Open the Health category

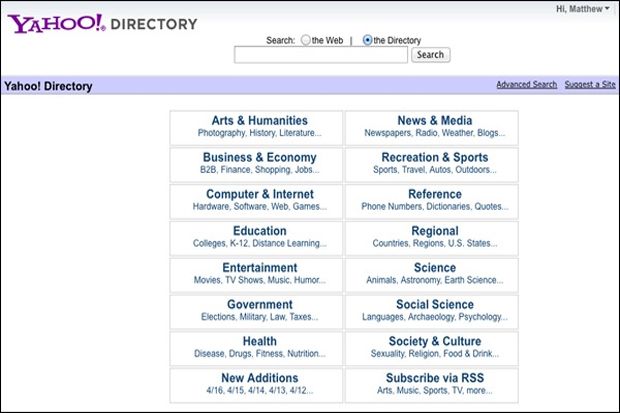(260, 341)
